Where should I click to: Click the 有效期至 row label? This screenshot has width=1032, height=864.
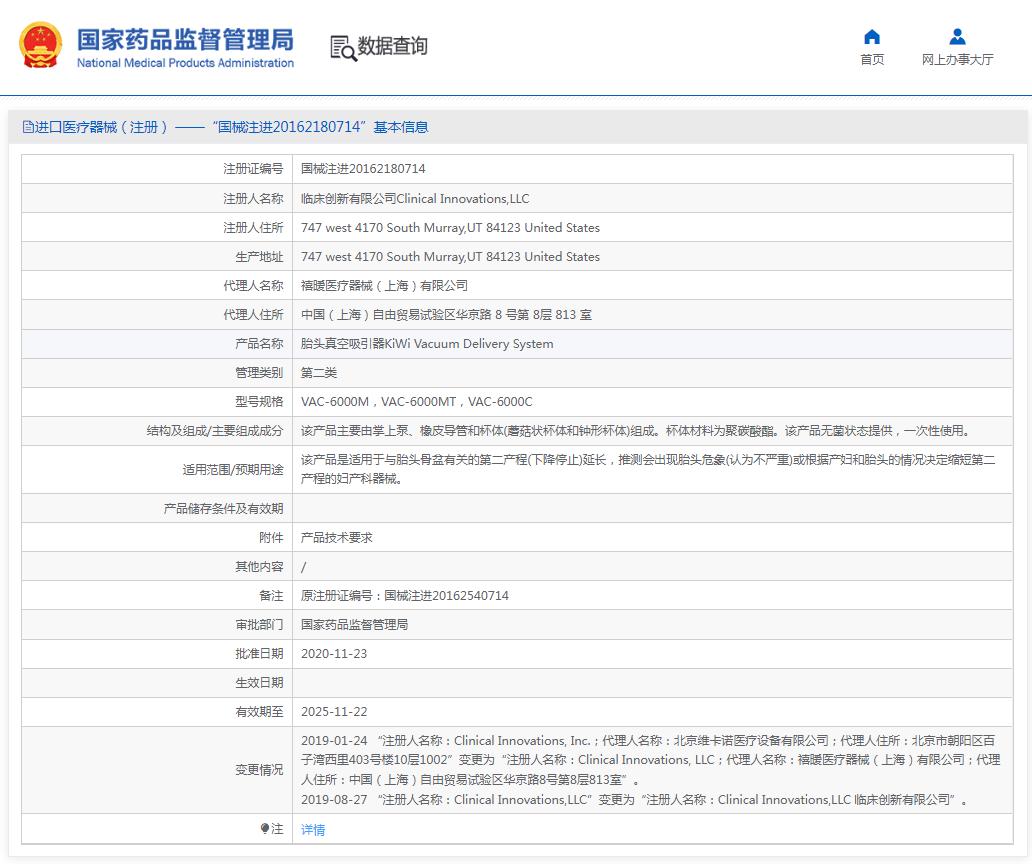point(259,711)
